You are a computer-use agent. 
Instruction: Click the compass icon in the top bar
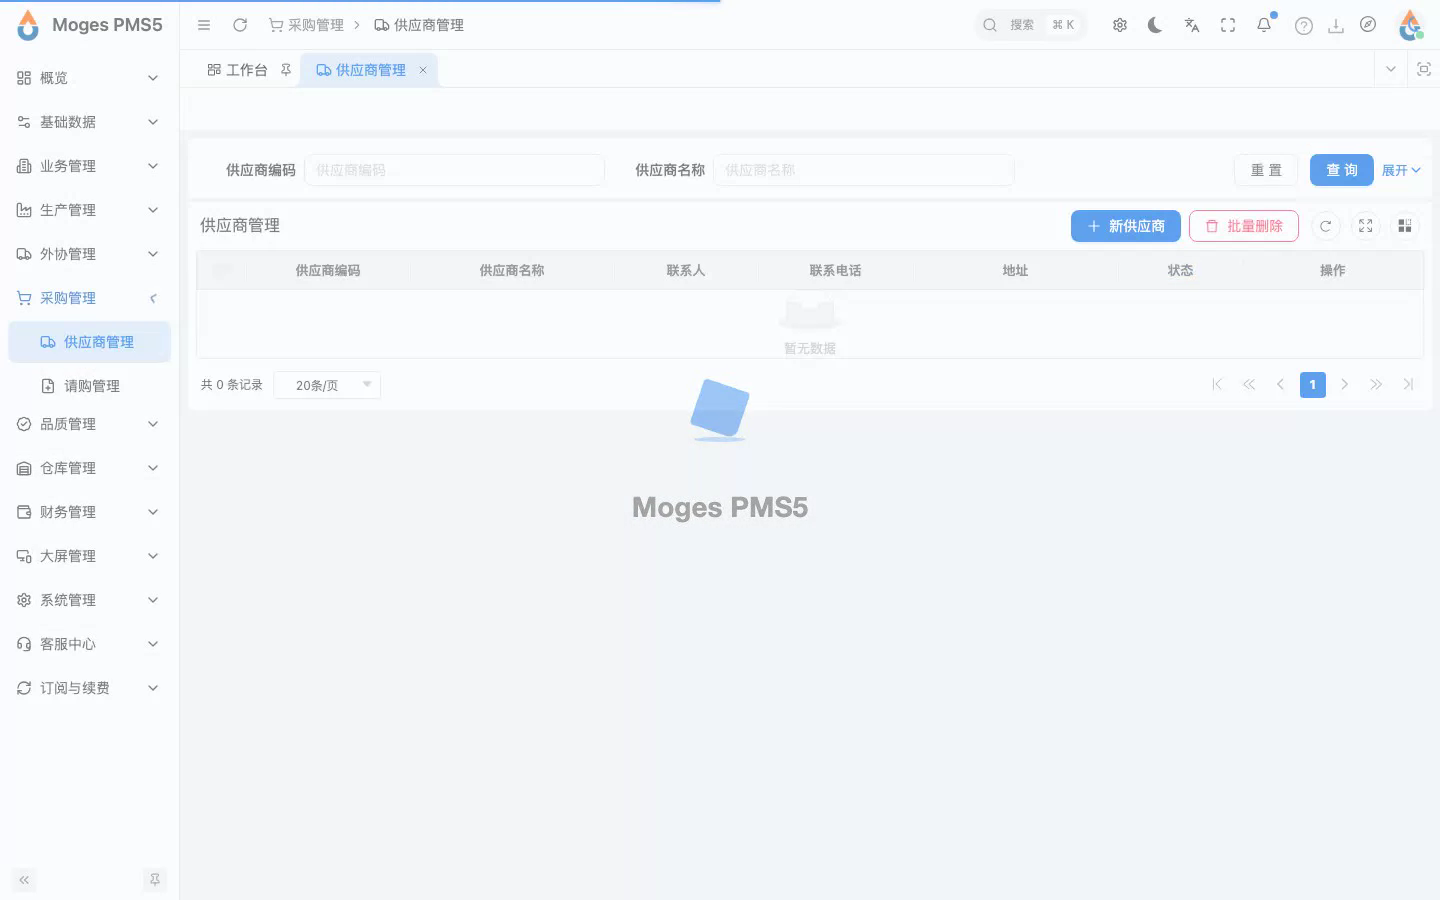tap(1368, 25)
